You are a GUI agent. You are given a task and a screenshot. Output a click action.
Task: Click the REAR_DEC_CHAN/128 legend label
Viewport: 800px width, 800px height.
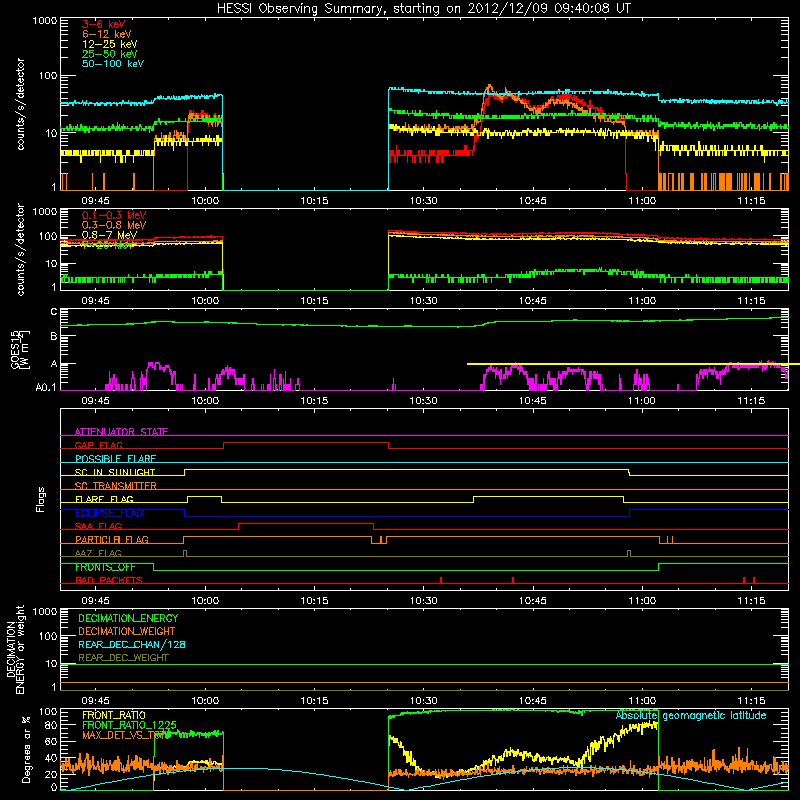[132, 644]
